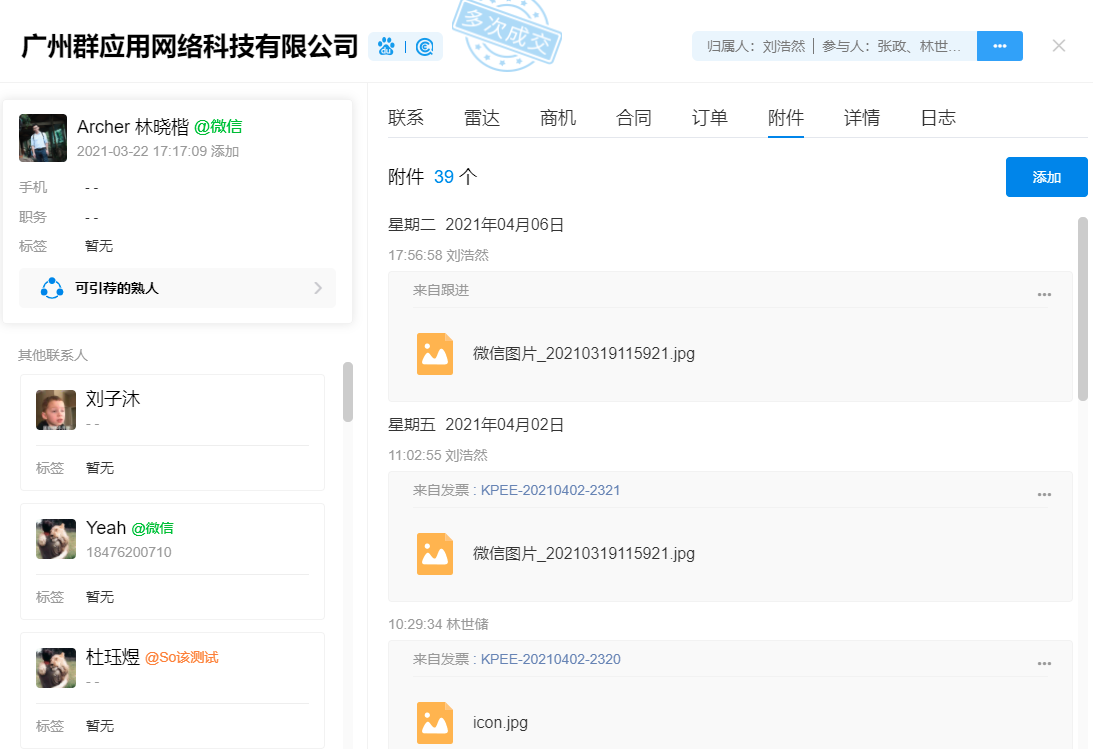1093x749 pixels.
Task: Open the 合同 tab
Action: tap(634, 118)
